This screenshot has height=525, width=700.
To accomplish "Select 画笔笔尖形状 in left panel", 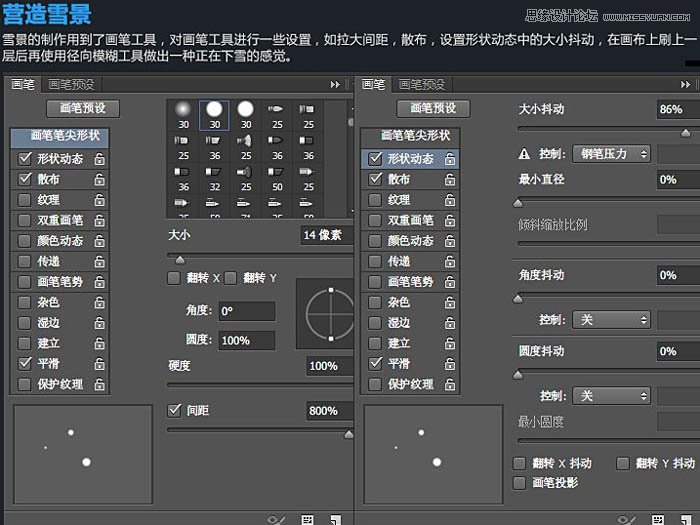I will coord(59,138).
